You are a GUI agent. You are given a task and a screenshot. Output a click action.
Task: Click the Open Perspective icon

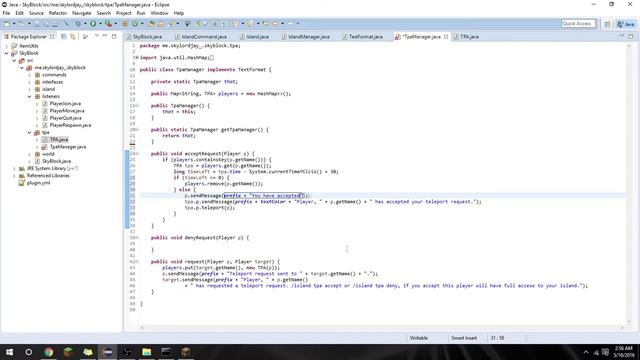click(607, 24)
